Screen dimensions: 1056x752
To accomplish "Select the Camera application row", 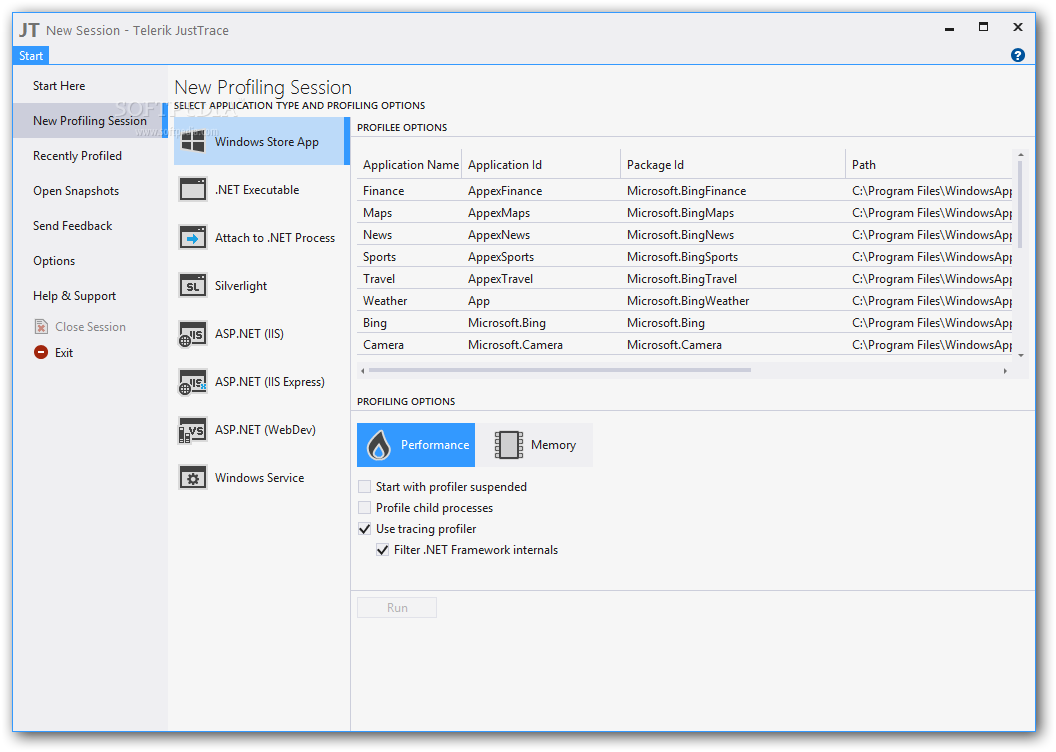I will click(x=684, y=345).
